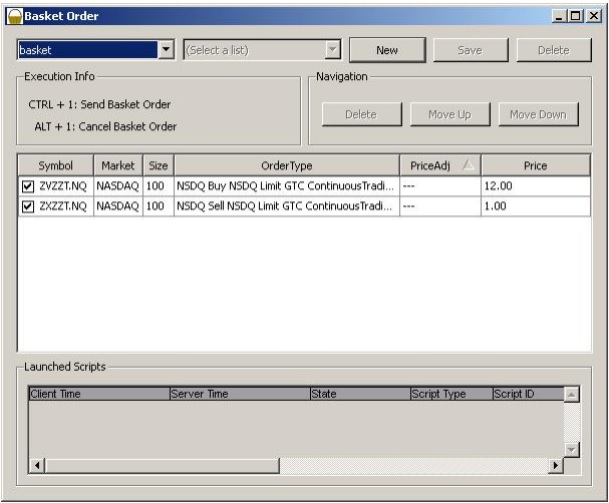Toggle checkbox for the ZVZZT.NQ Sell order
Image resolution: width=609 pixels, height=503 pixels.
point(27,206)
